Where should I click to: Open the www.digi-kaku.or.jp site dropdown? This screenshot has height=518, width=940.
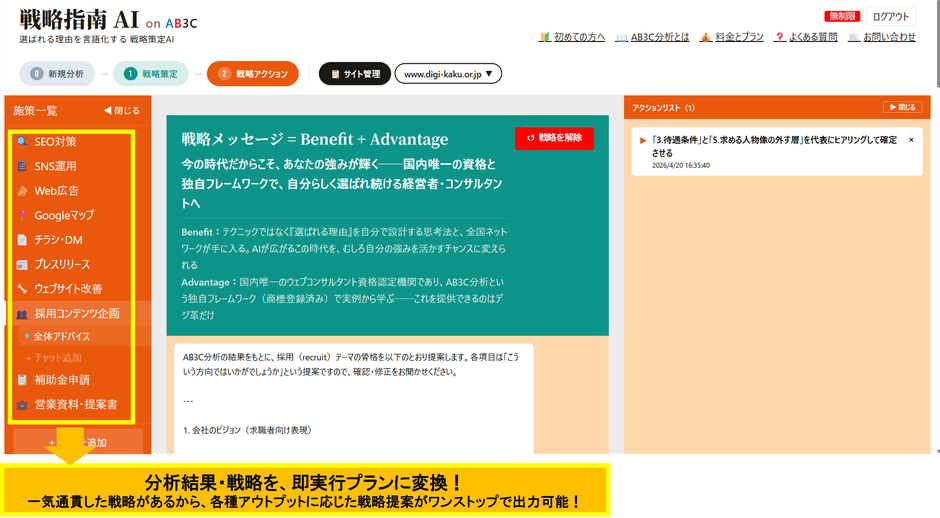448,74
